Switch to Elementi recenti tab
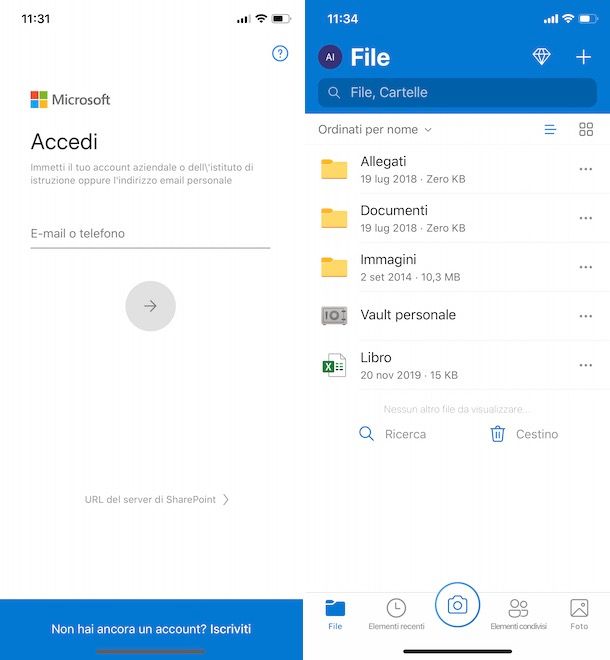This screenshot has width=610, height=660. pos(396,615)
